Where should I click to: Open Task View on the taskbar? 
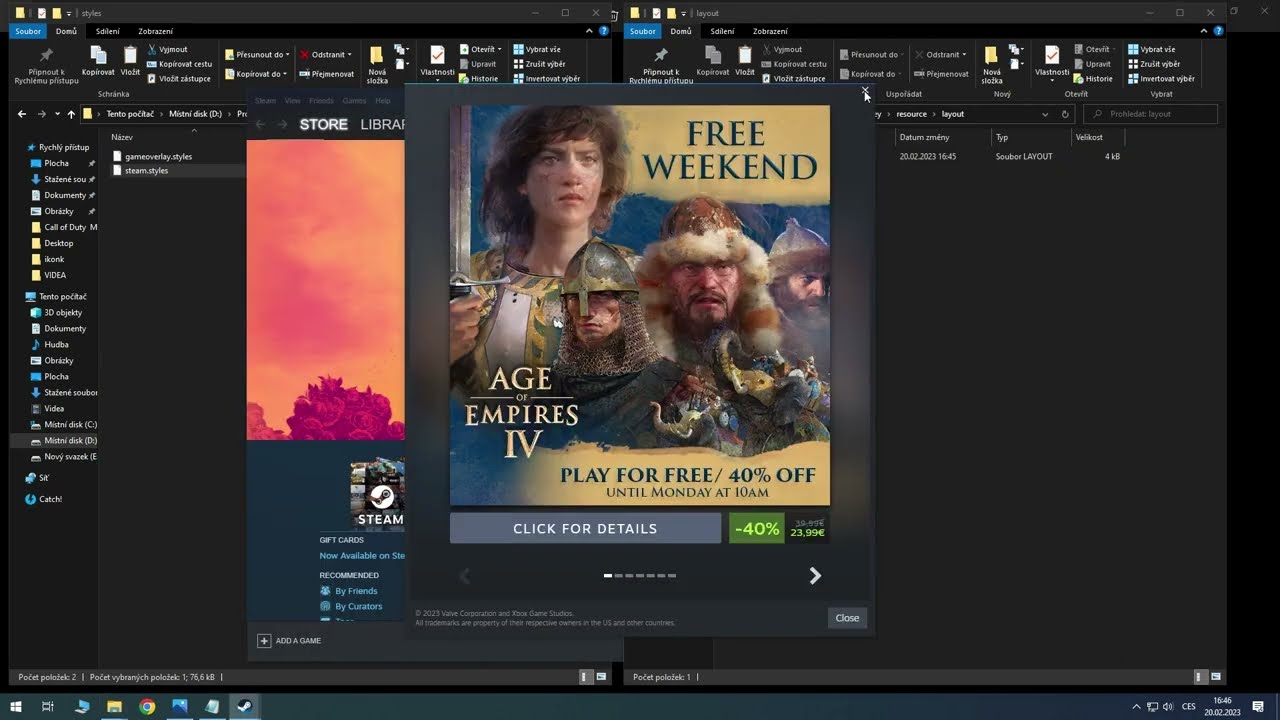47,707
